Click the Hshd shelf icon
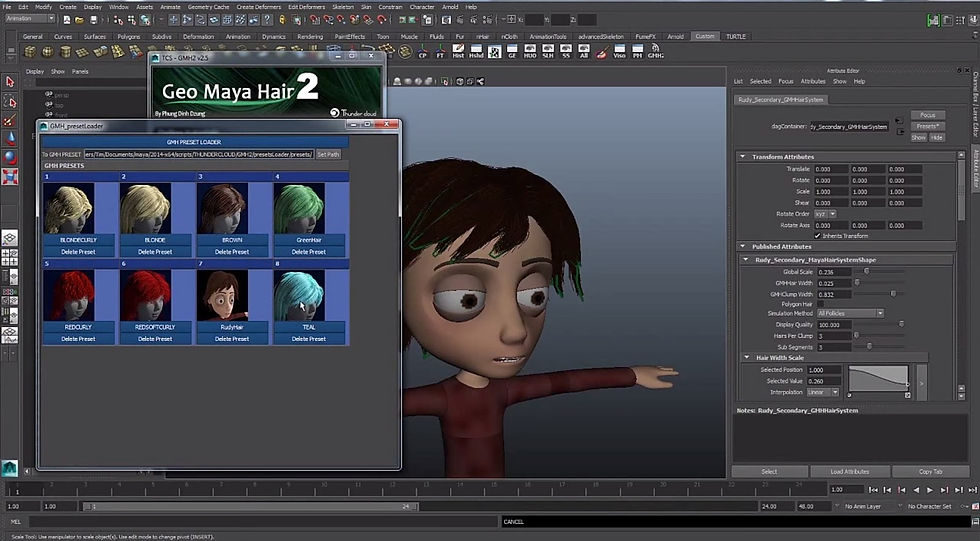Viewport: 980px width, 541px height. point(476,51)
